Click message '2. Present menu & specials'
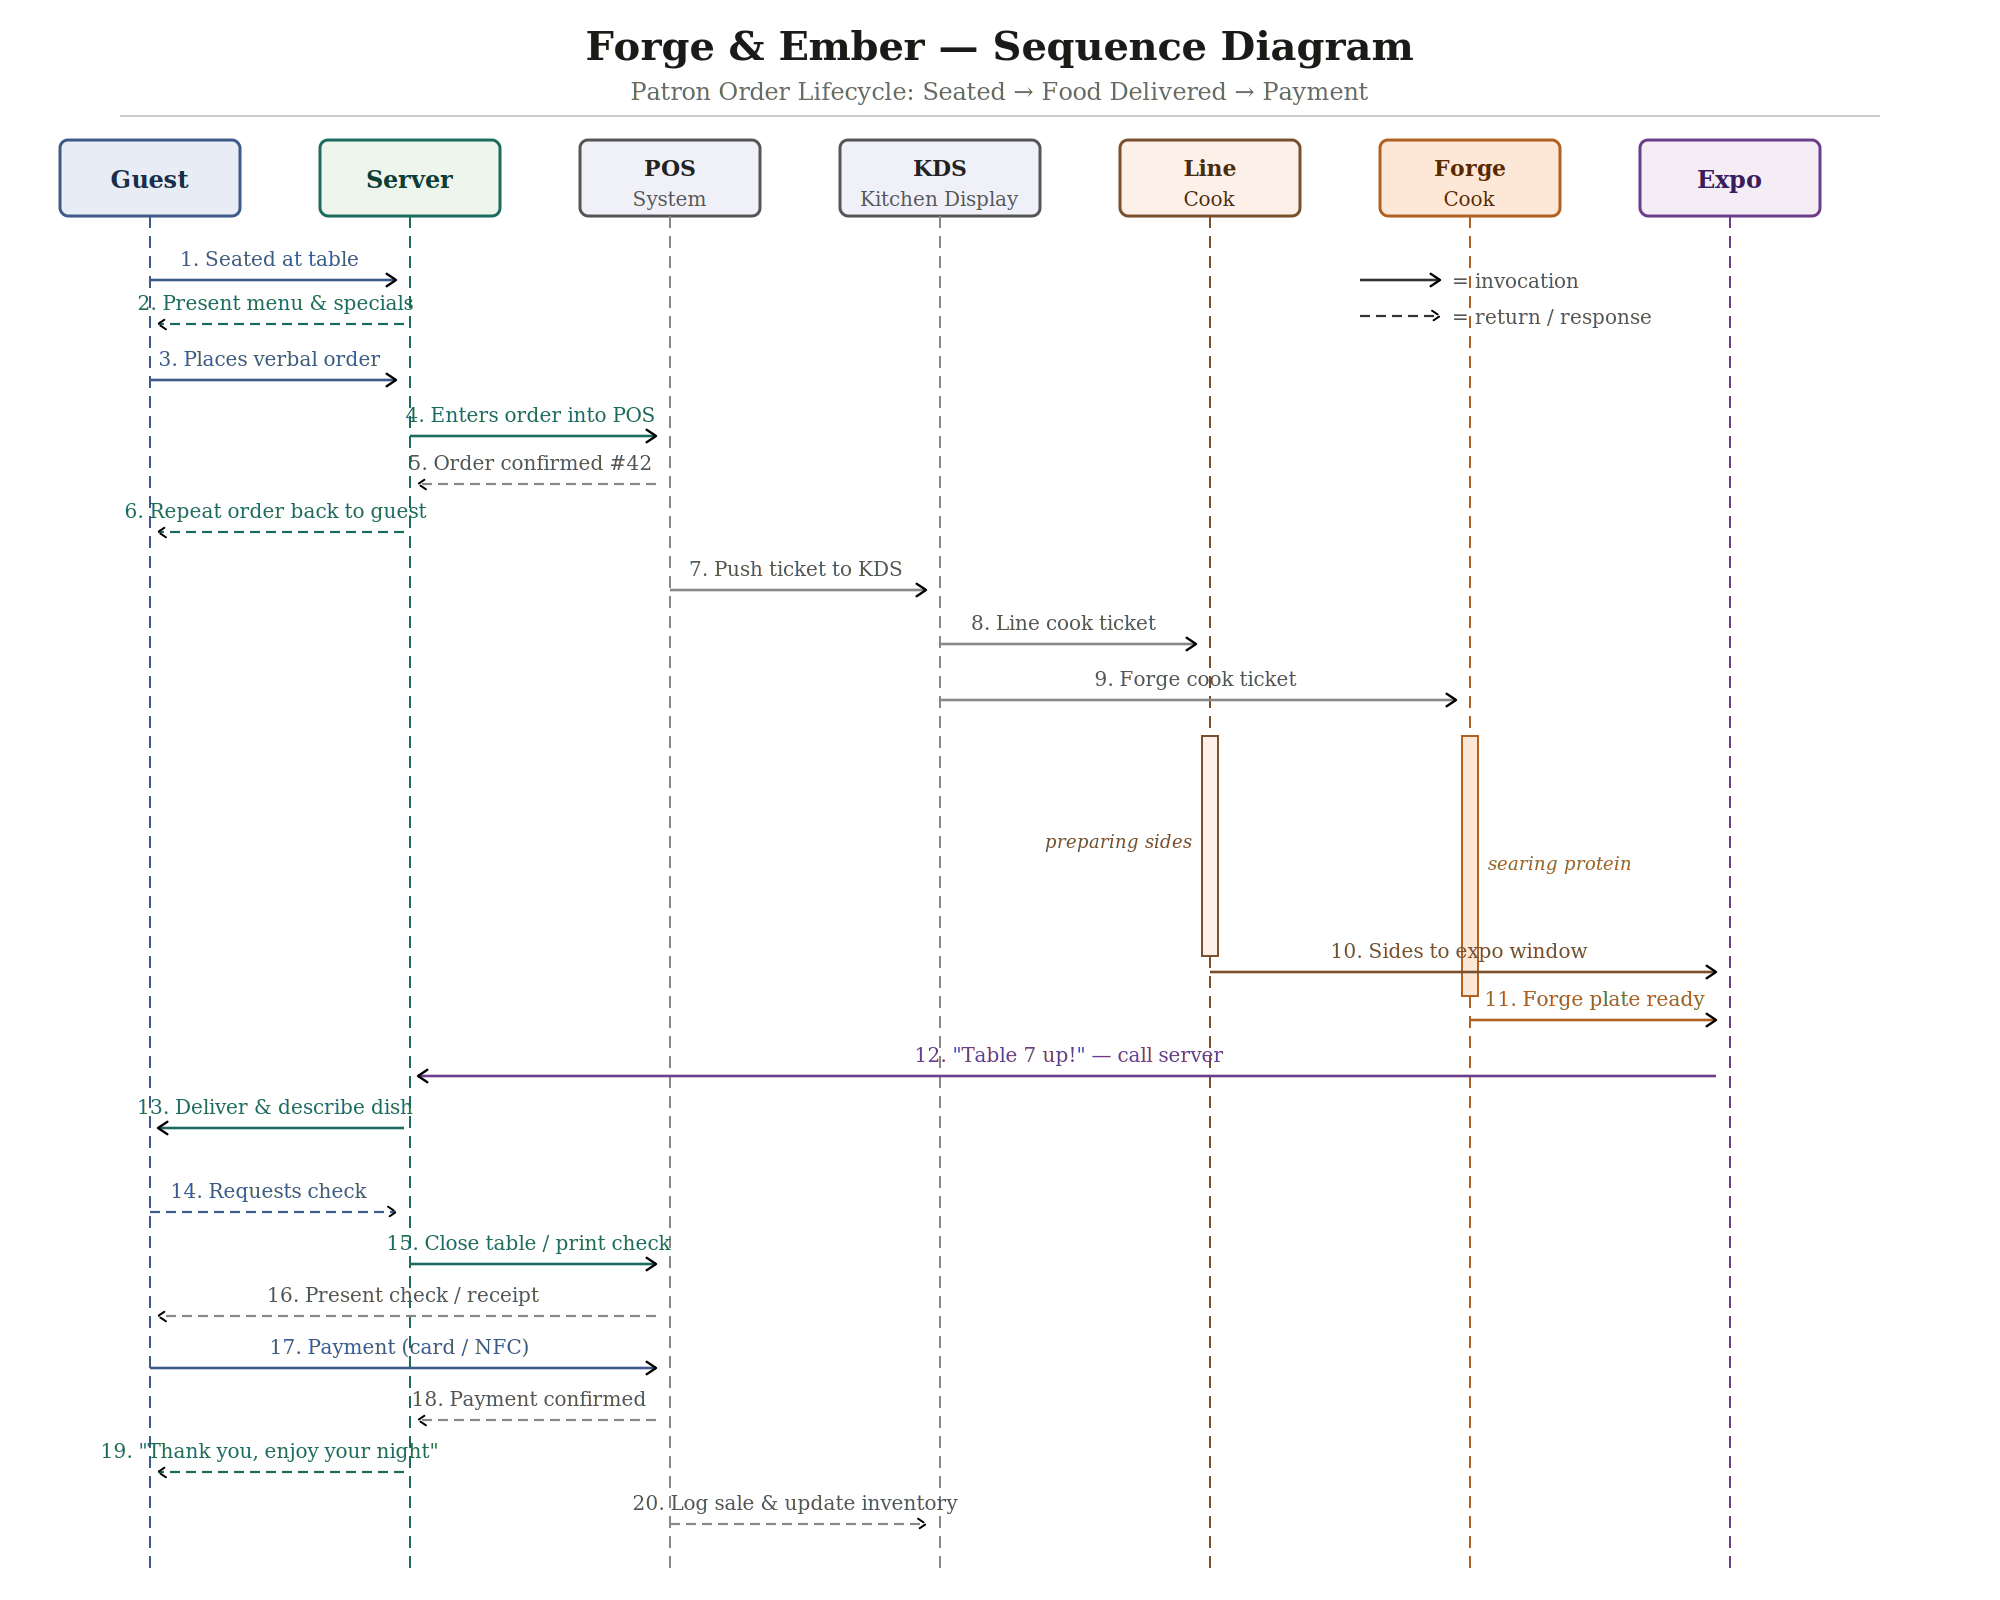Image resolution: width=2000 pixels, height=1600 pixels. tap(275, 304)
